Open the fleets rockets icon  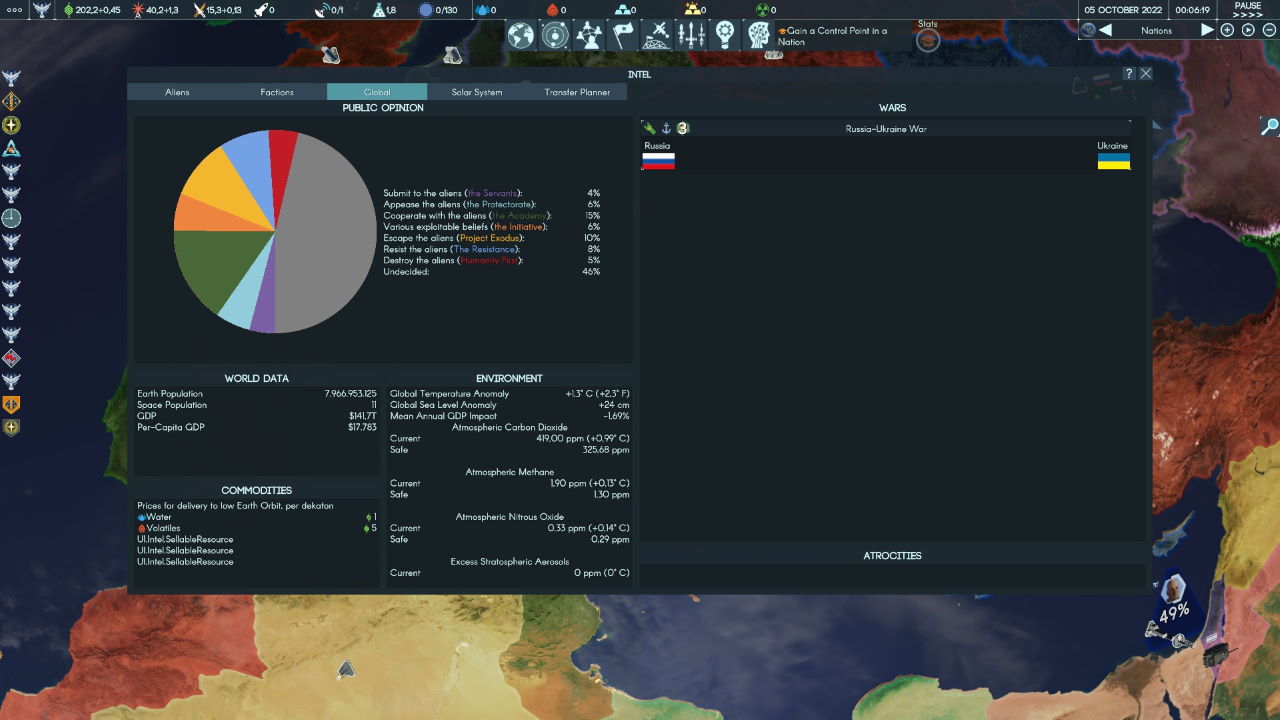tap(691, 35)
